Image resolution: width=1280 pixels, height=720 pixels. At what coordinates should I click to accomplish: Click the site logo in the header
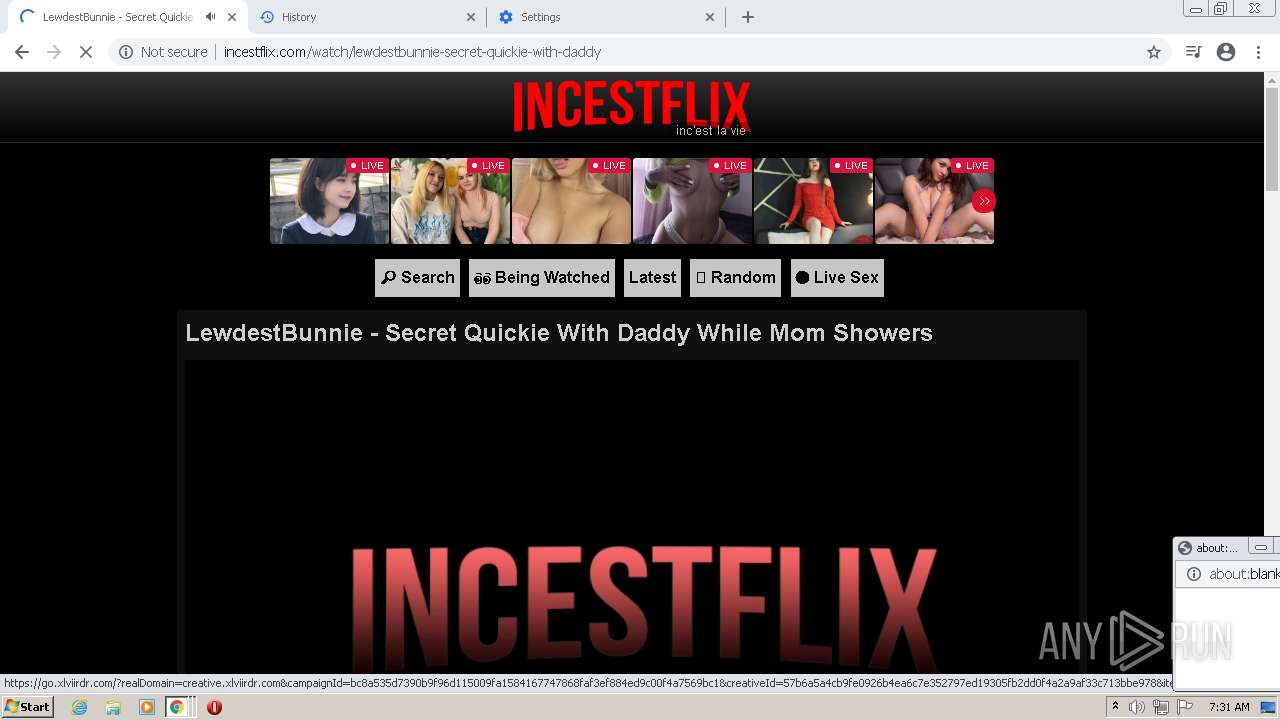[x=631, y=106]
